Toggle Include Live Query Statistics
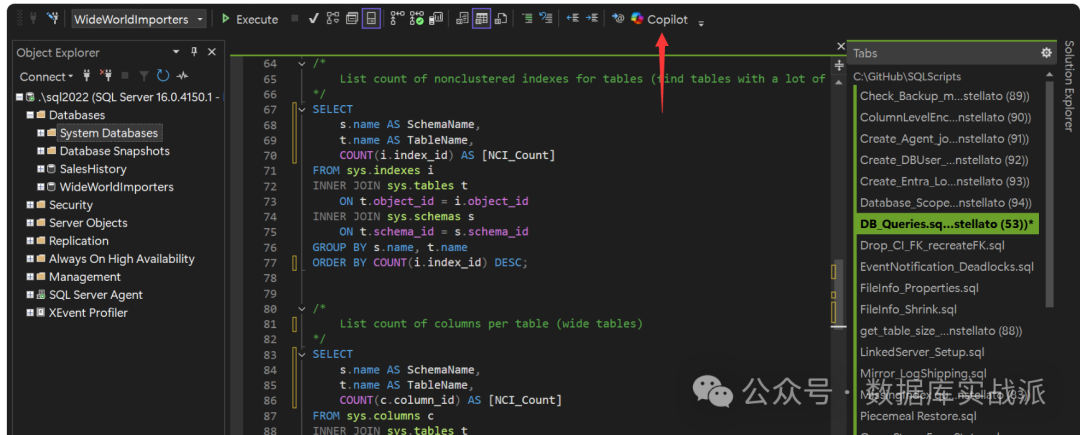1080x435 pixels. click(x=417, y=19)
